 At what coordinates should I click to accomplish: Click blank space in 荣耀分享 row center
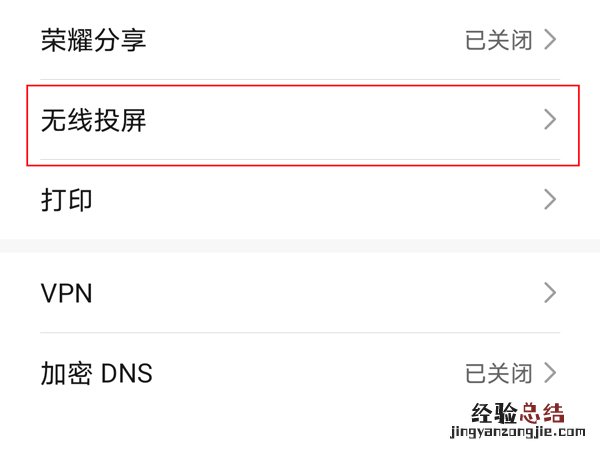(300, 41)
